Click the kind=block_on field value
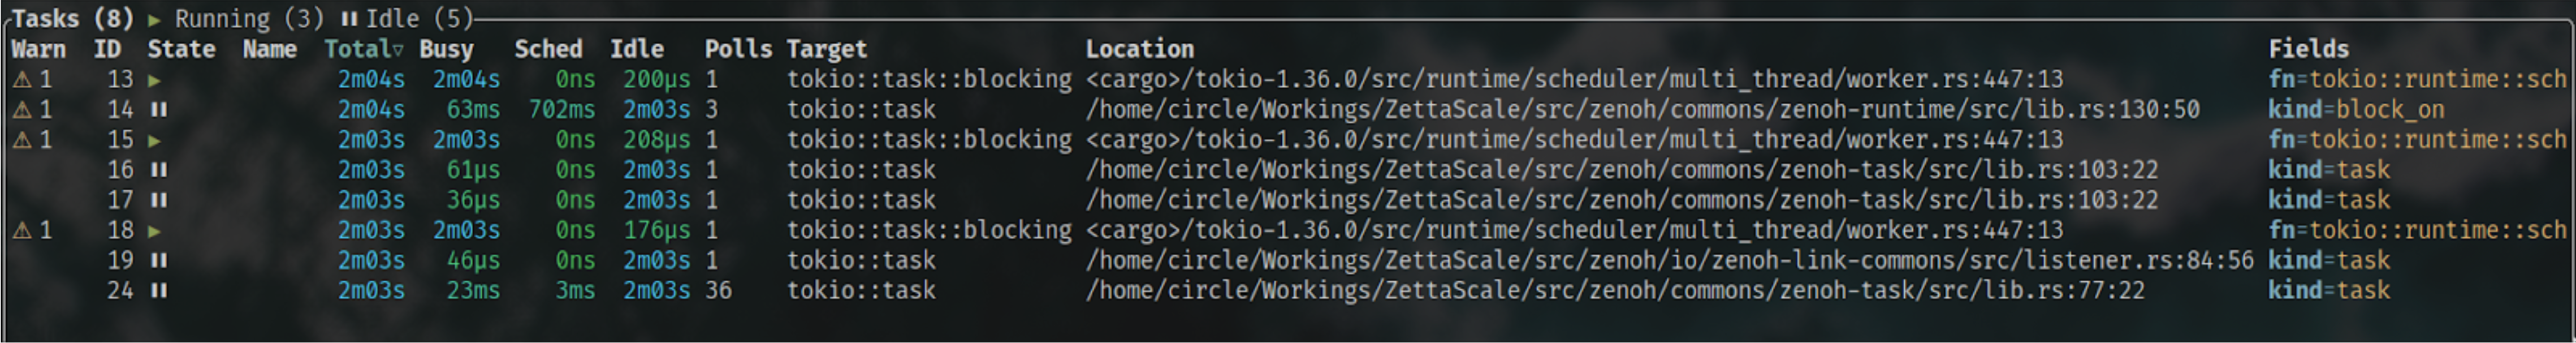This screenshot has width=2576, height=343. coord(2355,110)
